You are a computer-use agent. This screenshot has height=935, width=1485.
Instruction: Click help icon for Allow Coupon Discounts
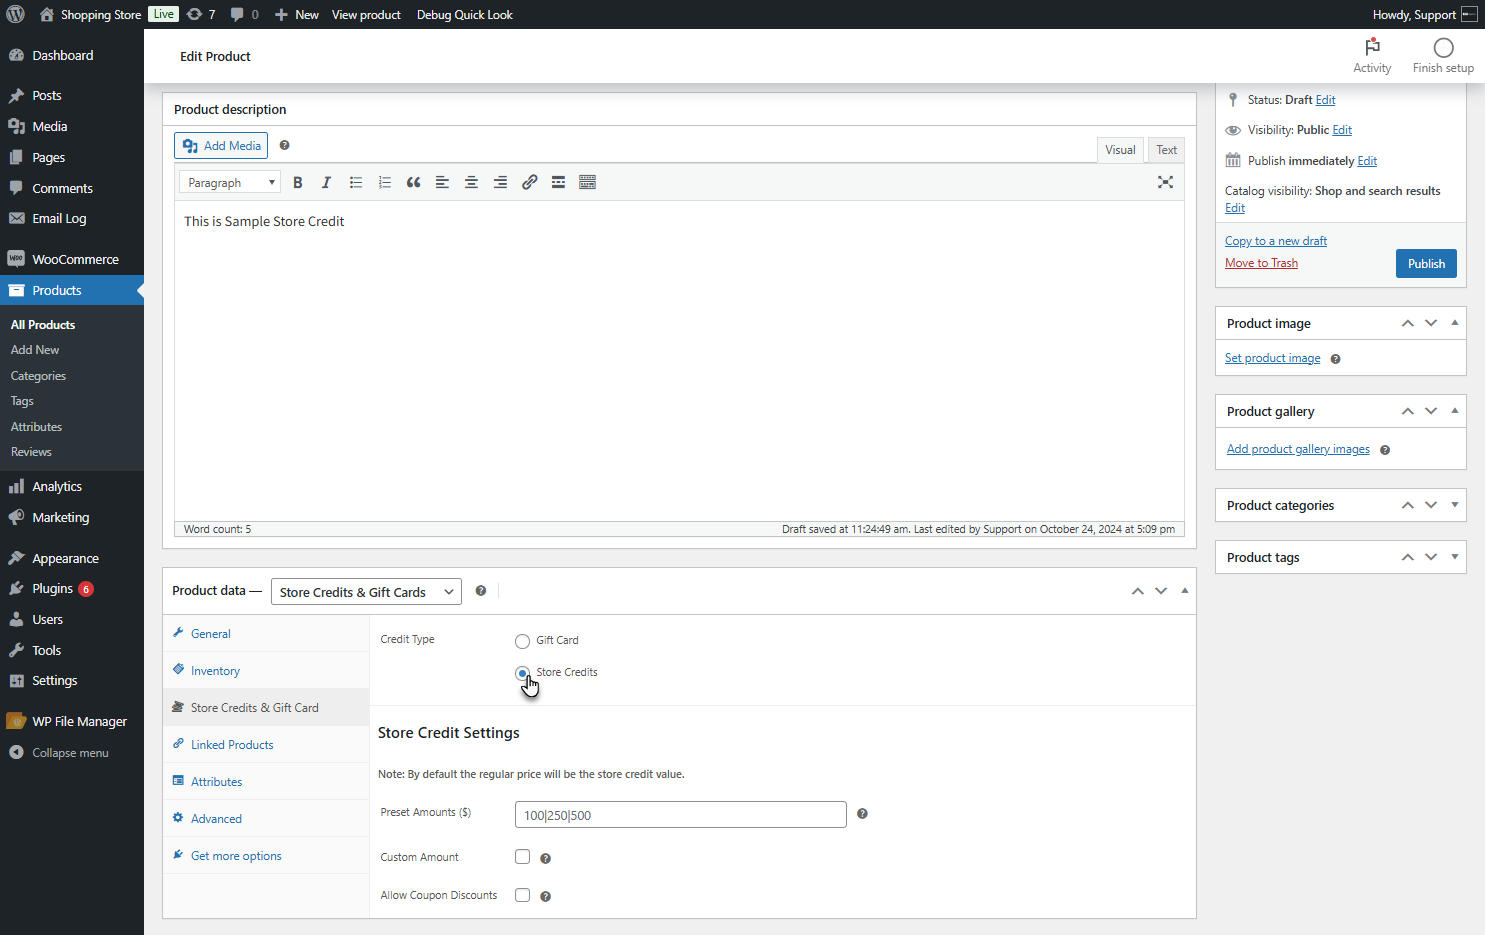[545, 896]
